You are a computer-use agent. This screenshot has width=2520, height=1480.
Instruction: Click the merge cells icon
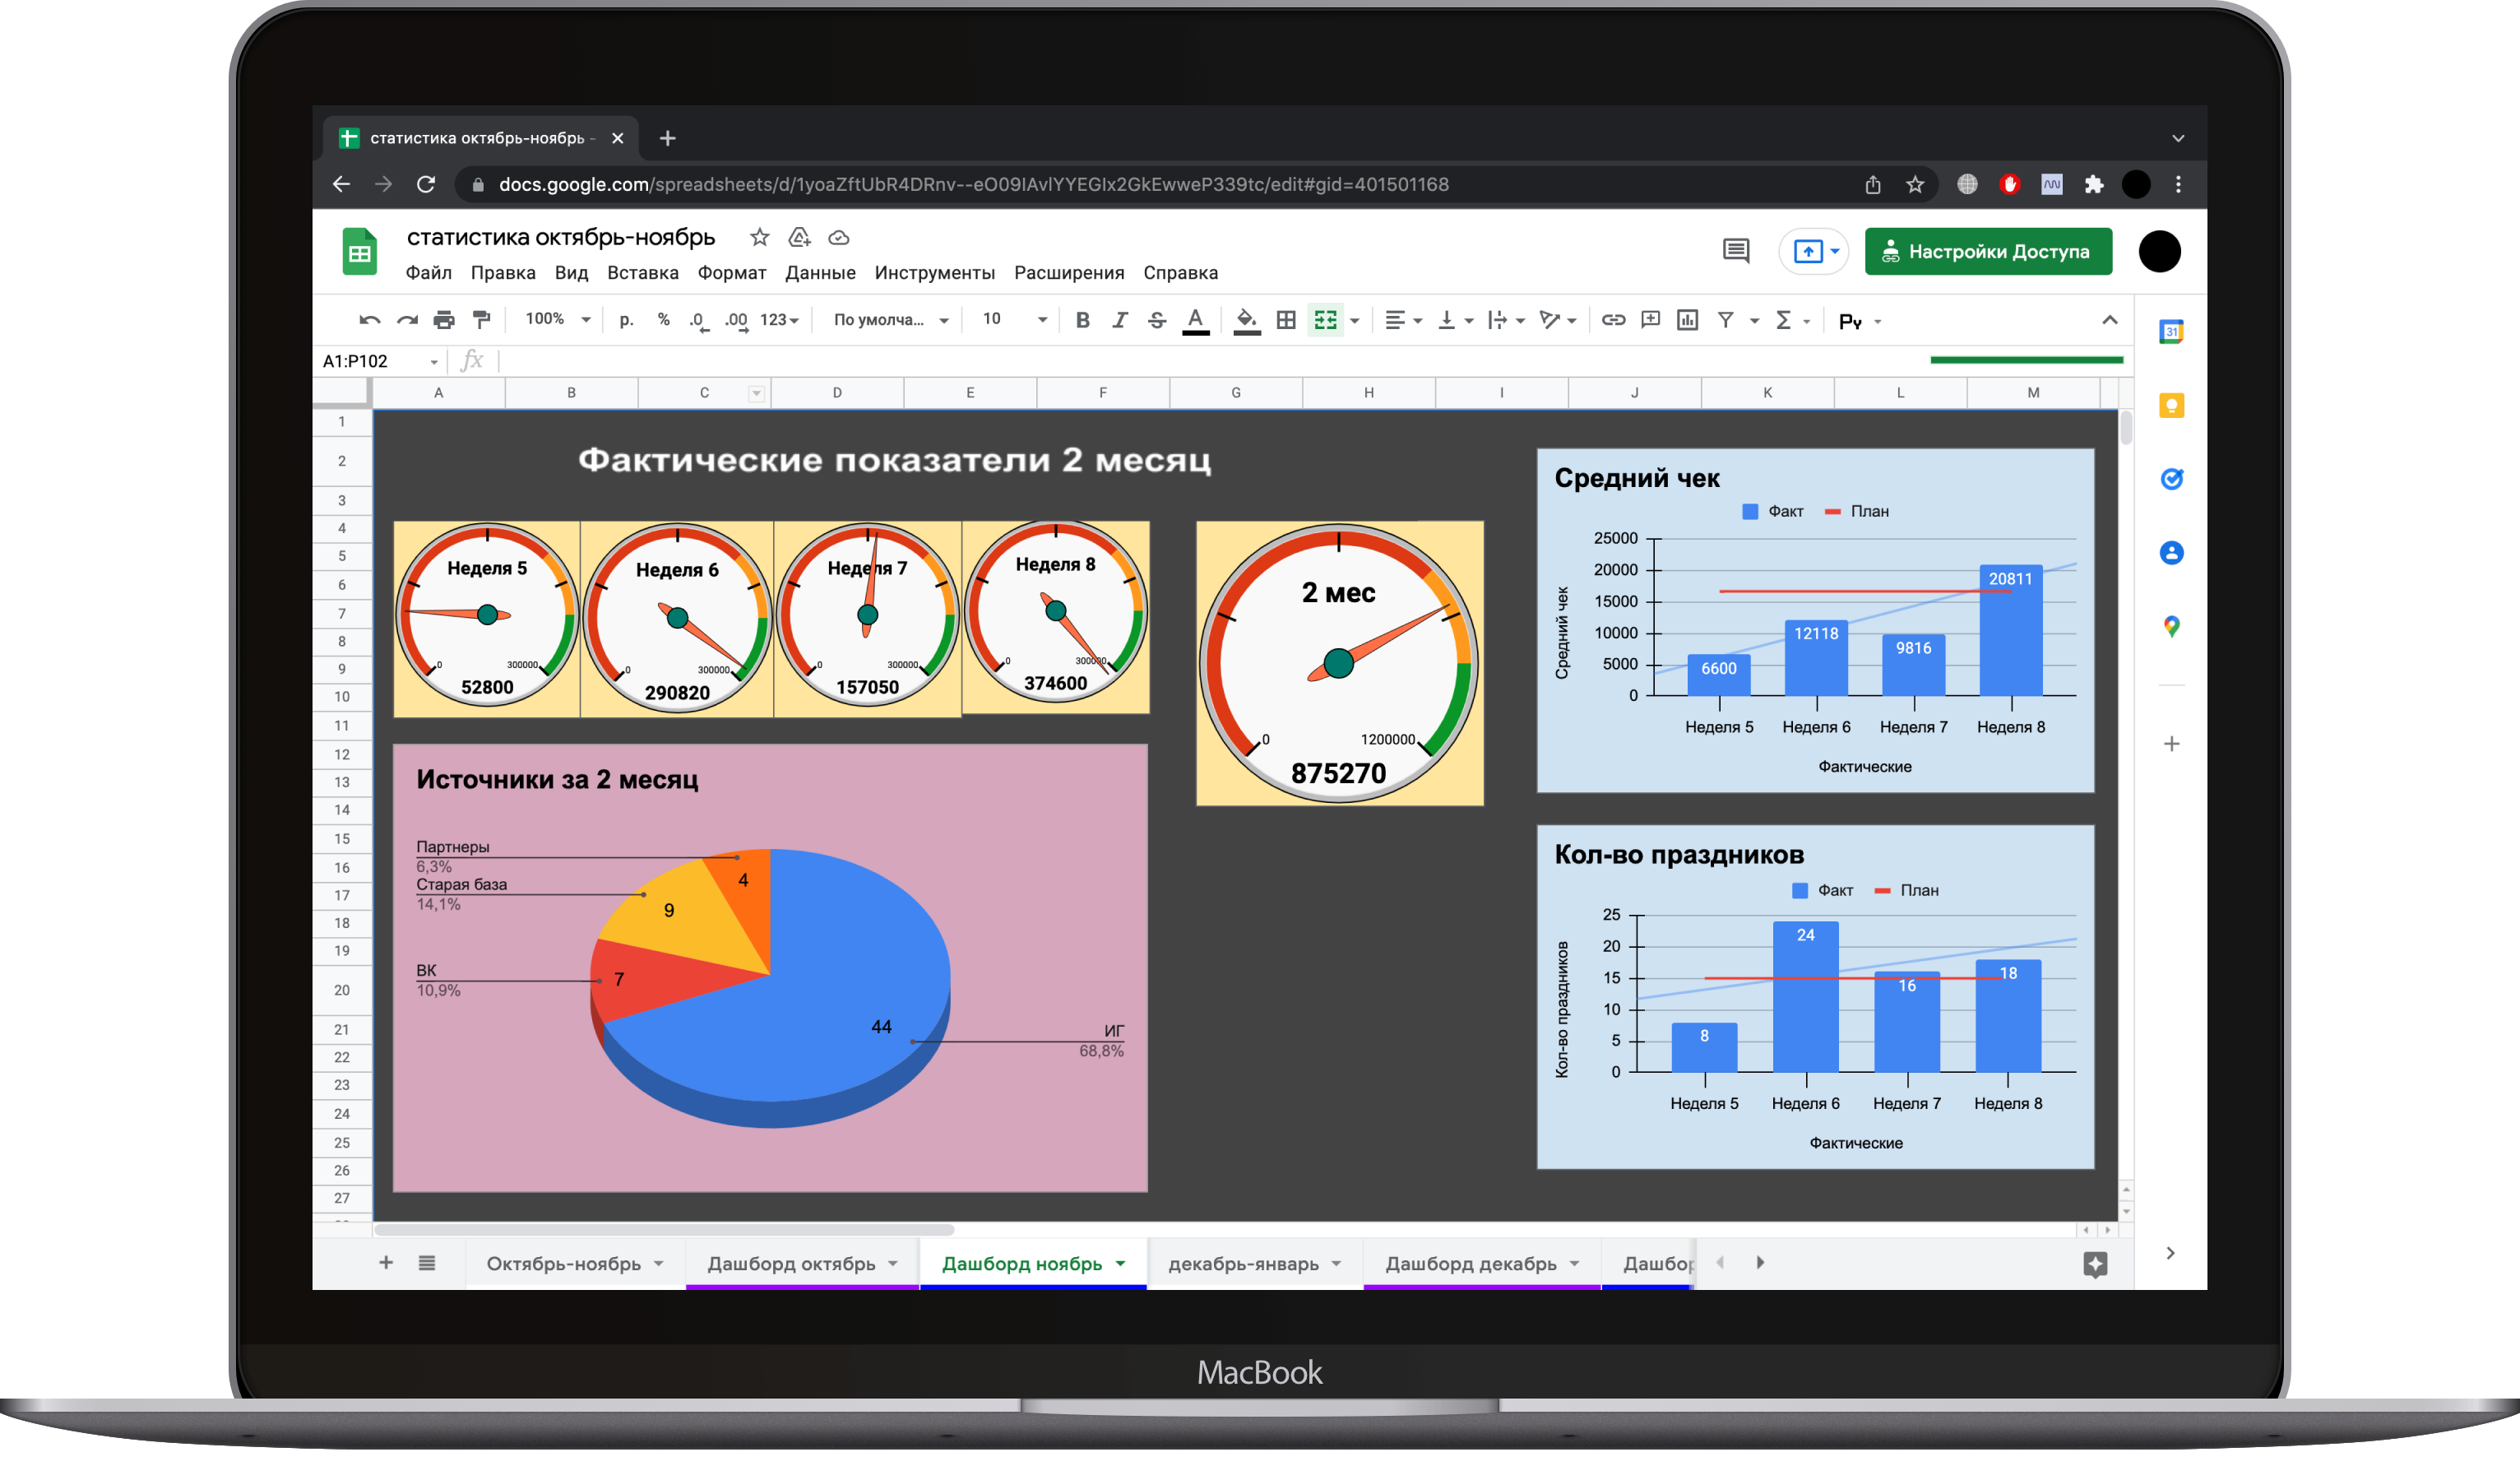tap(1325, 320)
